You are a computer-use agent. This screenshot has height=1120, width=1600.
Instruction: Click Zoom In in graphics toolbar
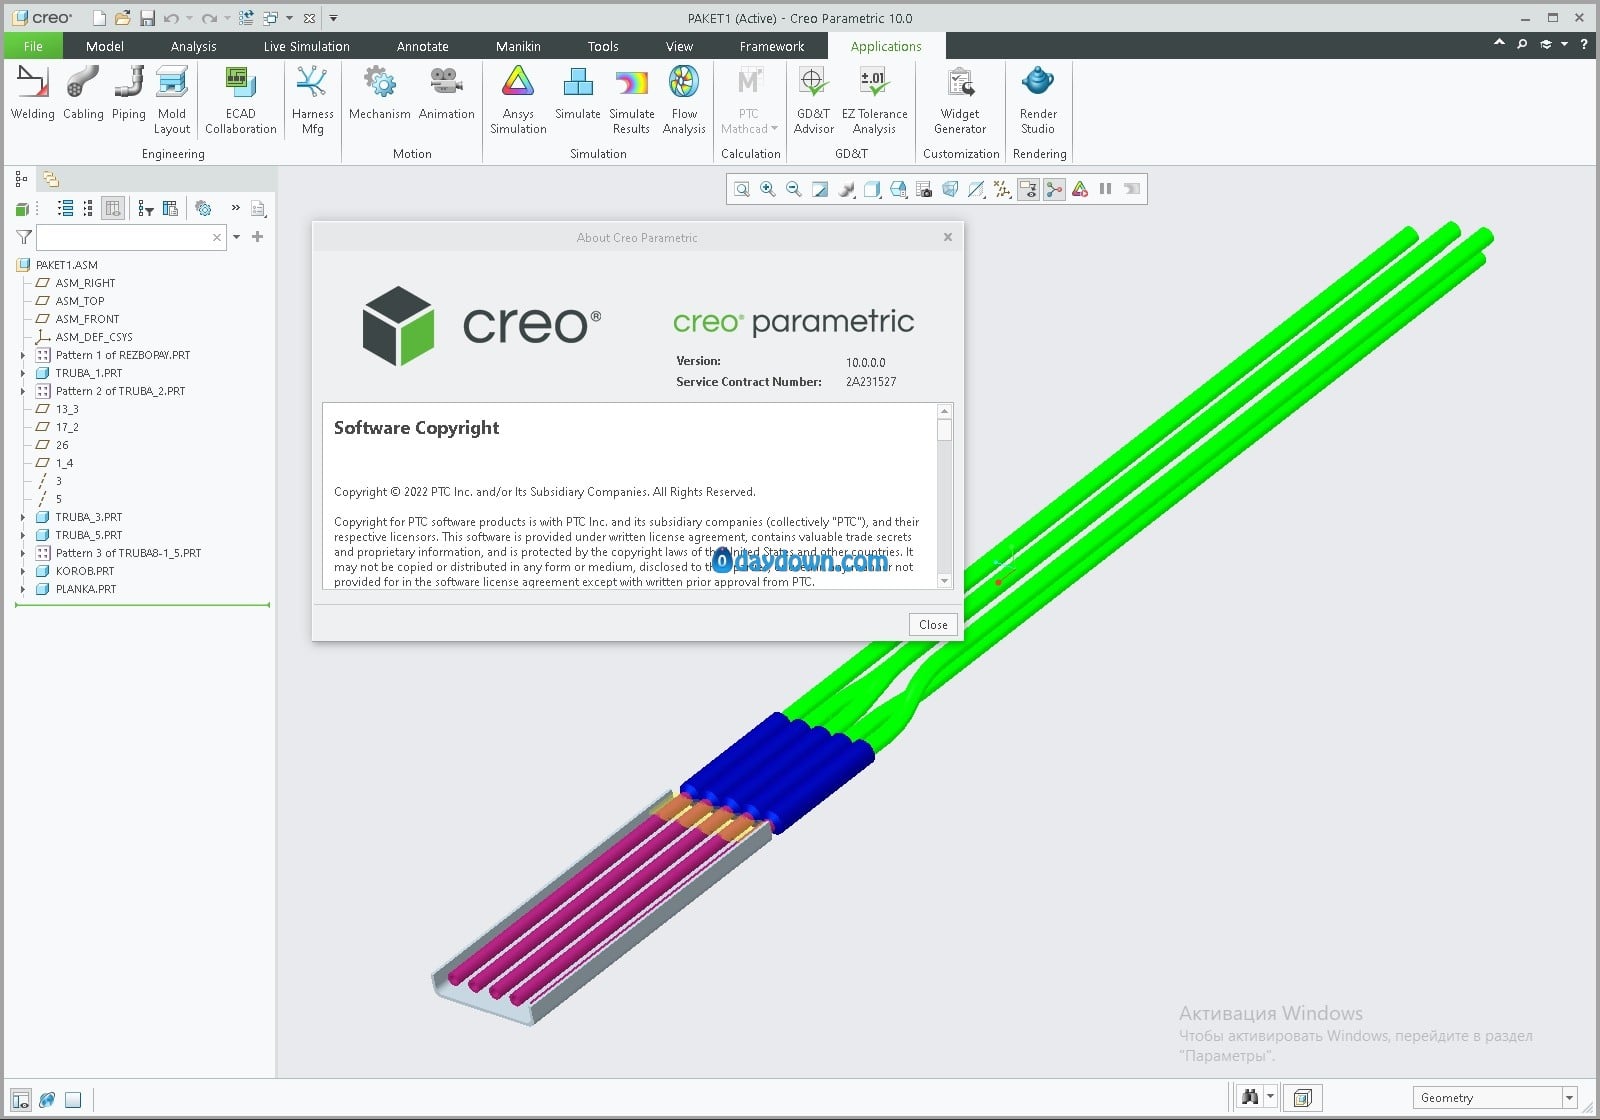(x=768, y=189)
